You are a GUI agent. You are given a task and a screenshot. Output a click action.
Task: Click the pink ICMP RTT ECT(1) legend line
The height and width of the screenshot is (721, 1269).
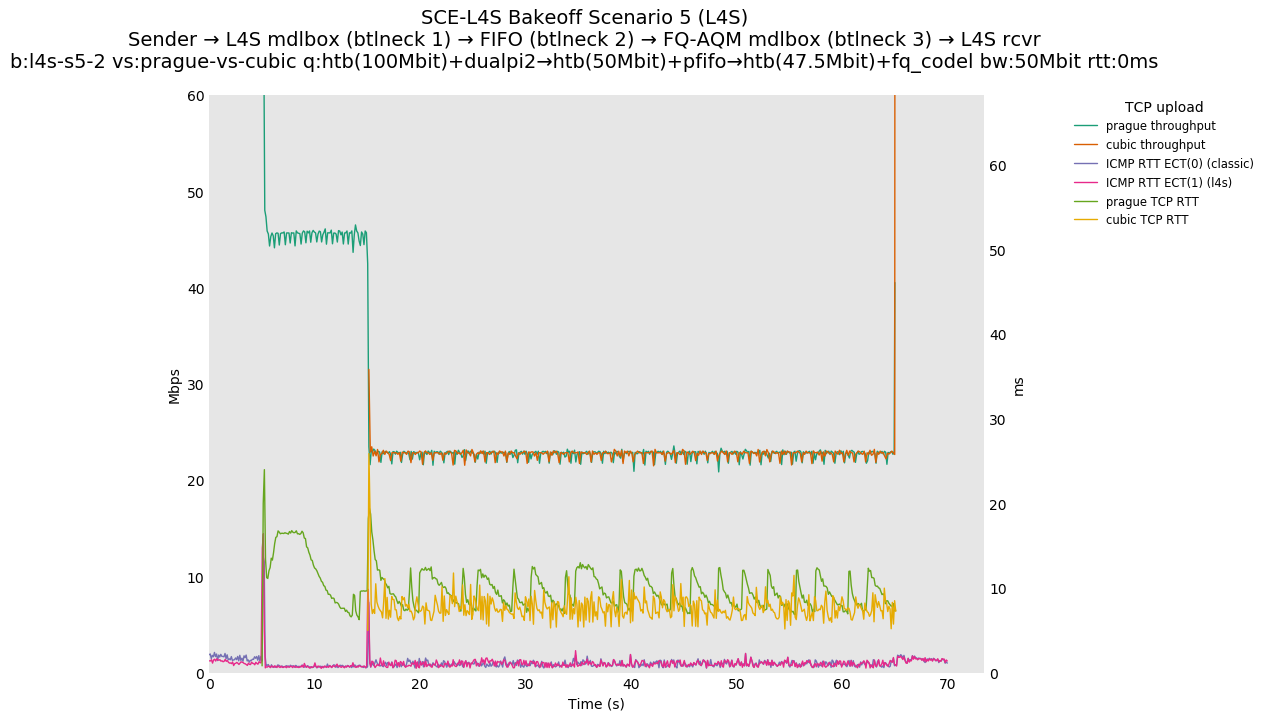(1085, 183)
